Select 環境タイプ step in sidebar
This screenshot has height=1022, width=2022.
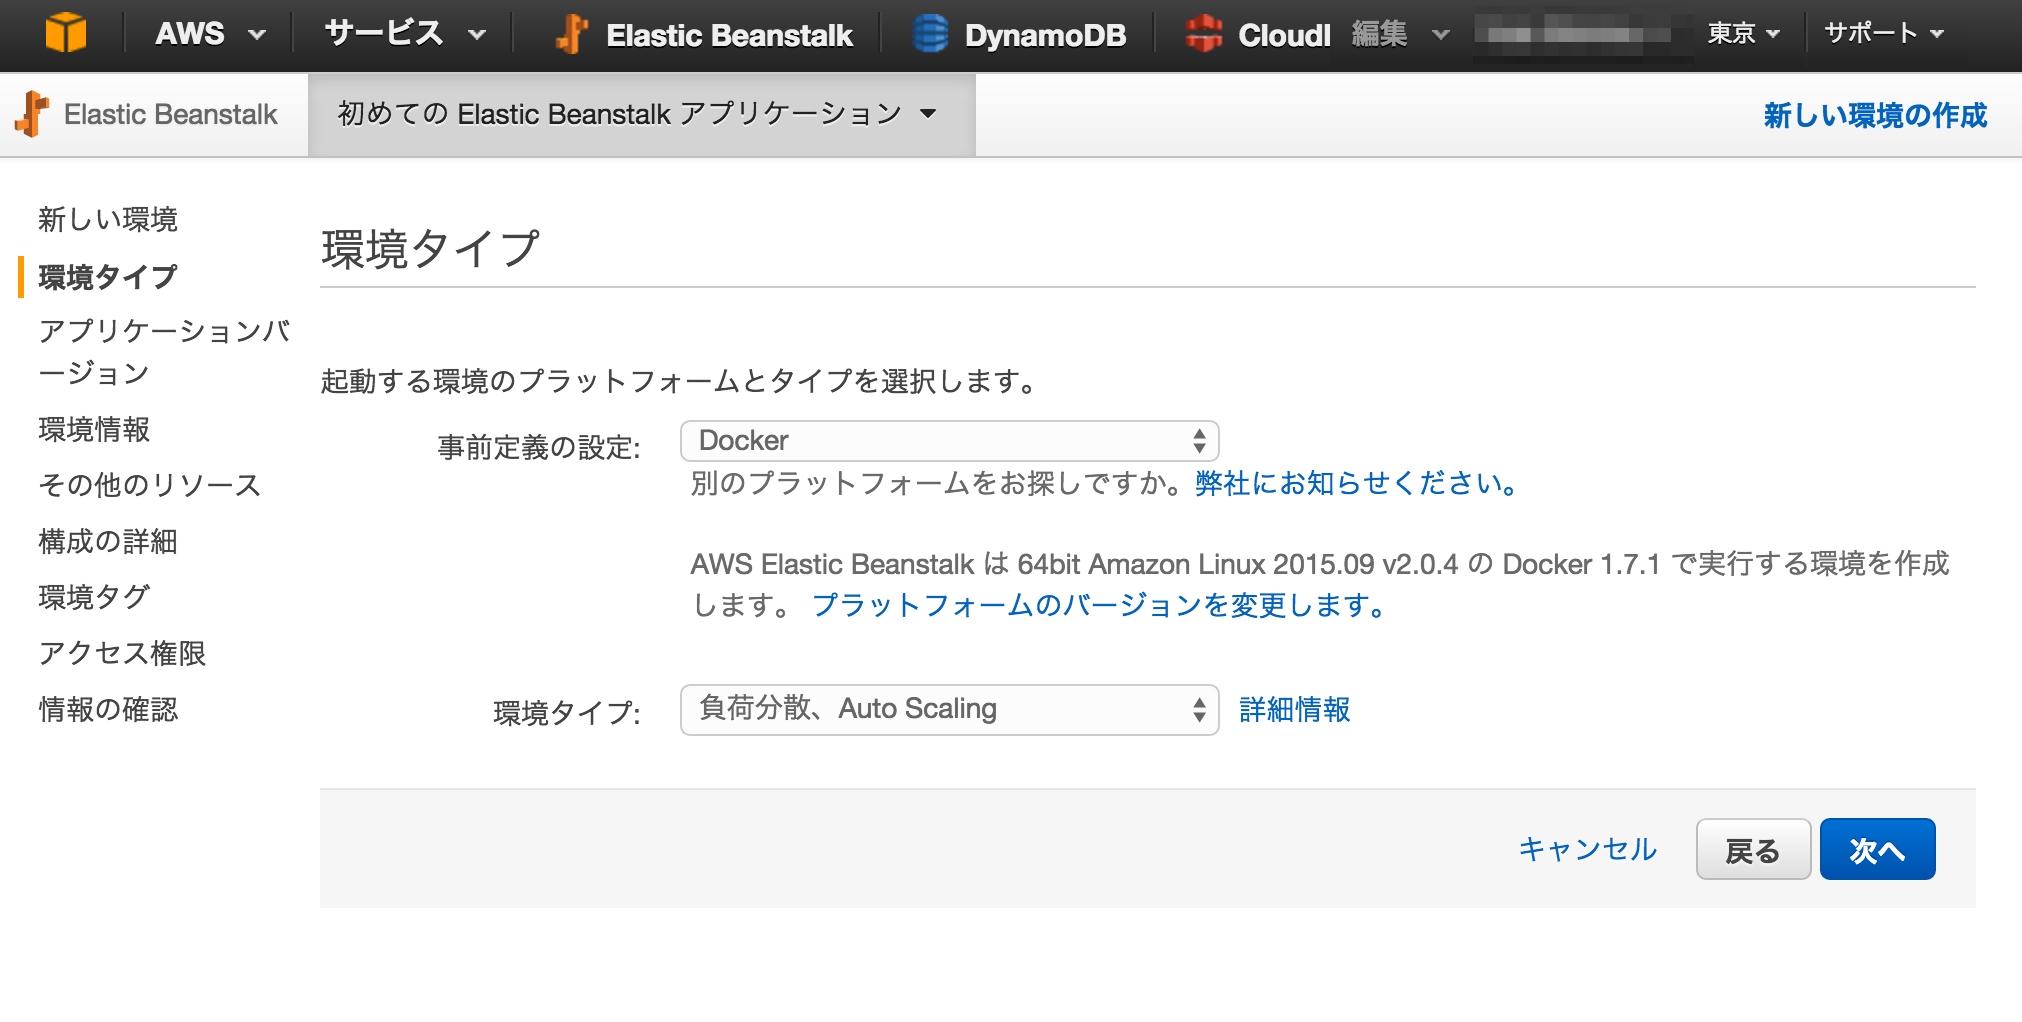click(108, 276)
